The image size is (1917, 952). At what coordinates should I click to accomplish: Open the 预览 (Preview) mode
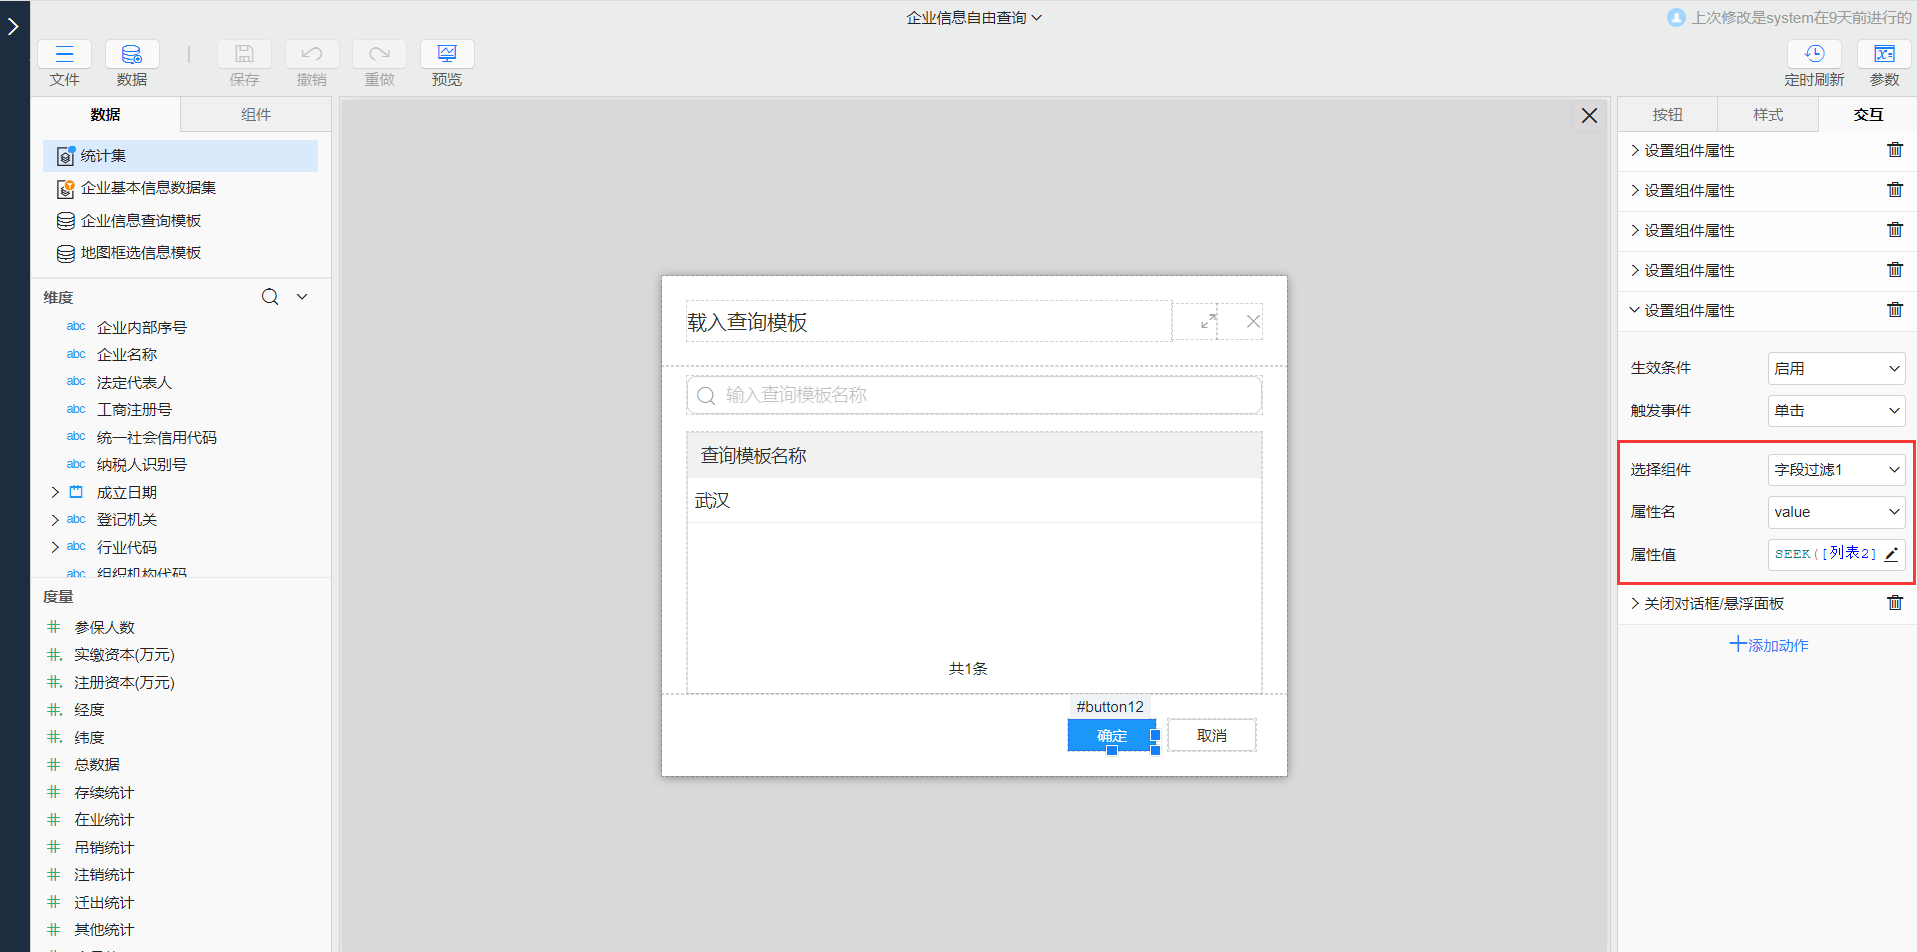click(446, 53)
